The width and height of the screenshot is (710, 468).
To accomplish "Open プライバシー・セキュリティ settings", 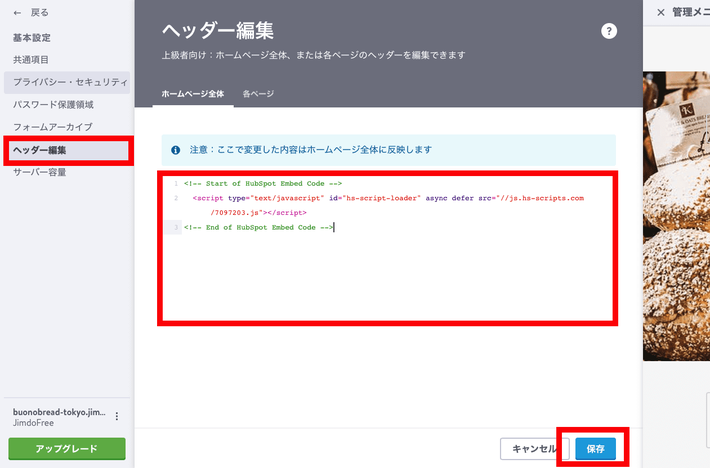I will 67,82.
